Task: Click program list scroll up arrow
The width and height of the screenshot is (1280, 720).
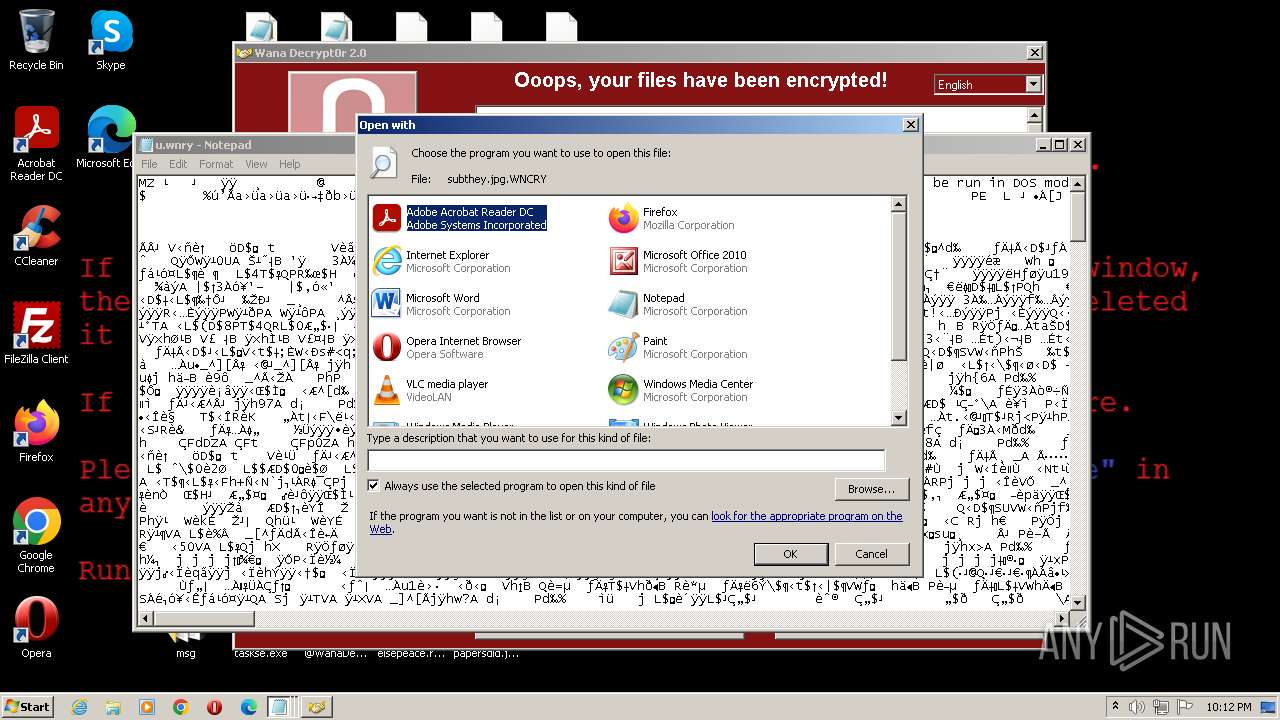Action: [x=898, y=204]
